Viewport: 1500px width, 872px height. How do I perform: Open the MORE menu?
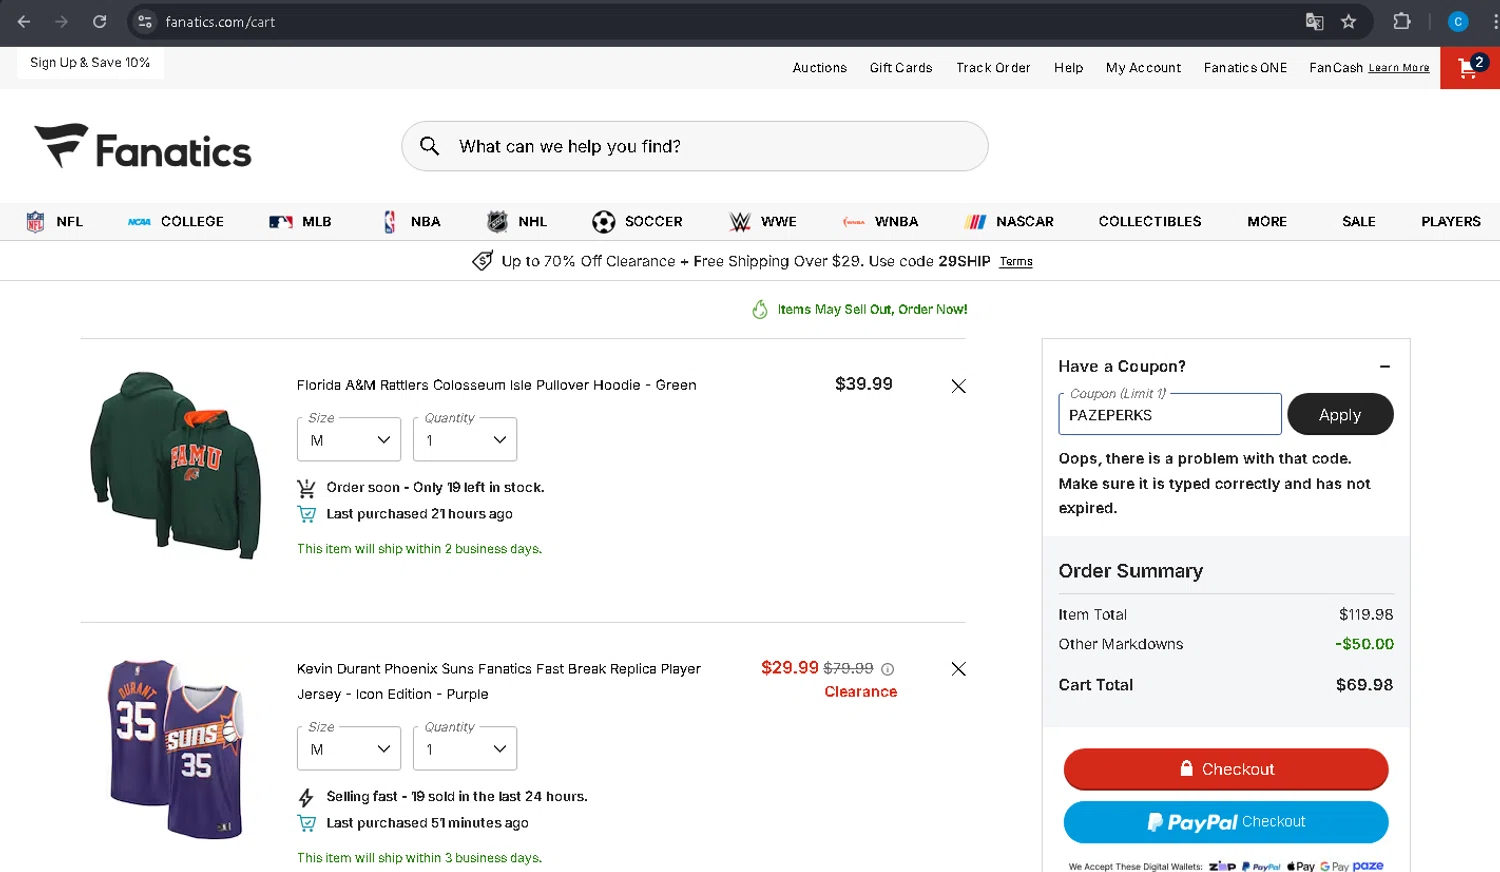1267,222
